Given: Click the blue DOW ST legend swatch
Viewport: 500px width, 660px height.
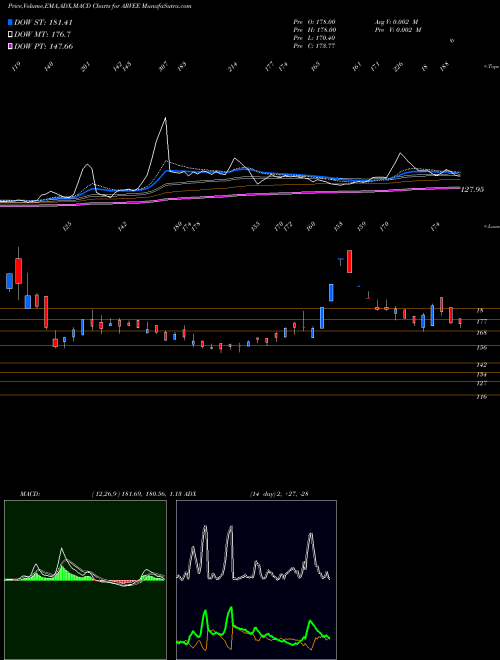Looking at the screenshot, I should pyautogui.click(x=10, y=22).
